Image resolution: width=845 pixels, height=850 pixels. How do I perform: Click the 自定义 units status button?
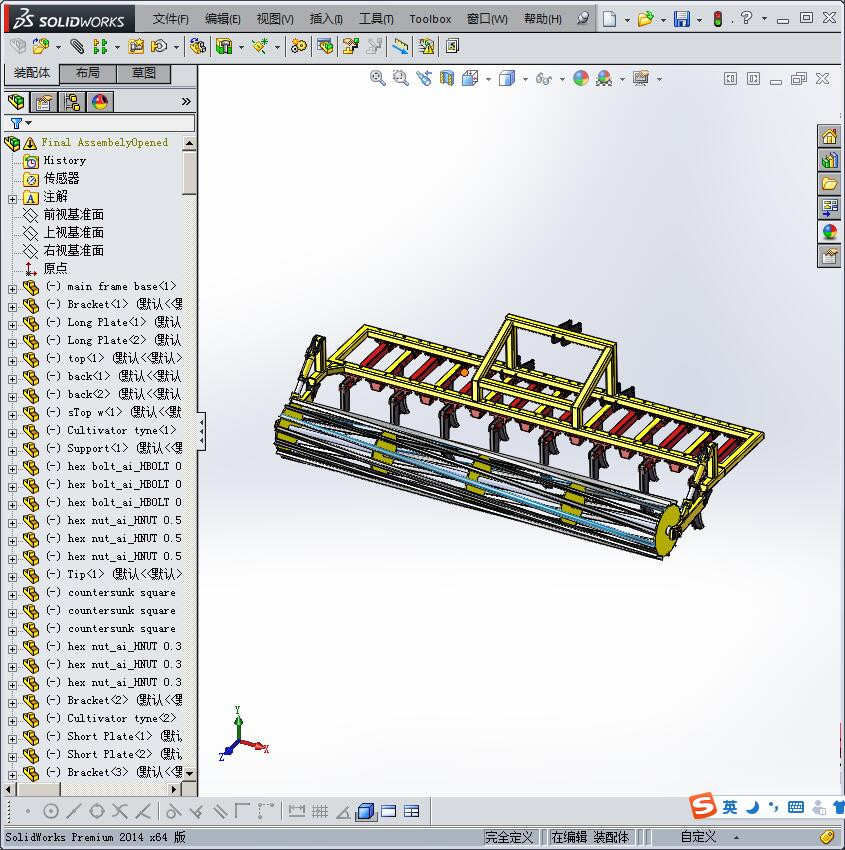click(x=698, y=836)
